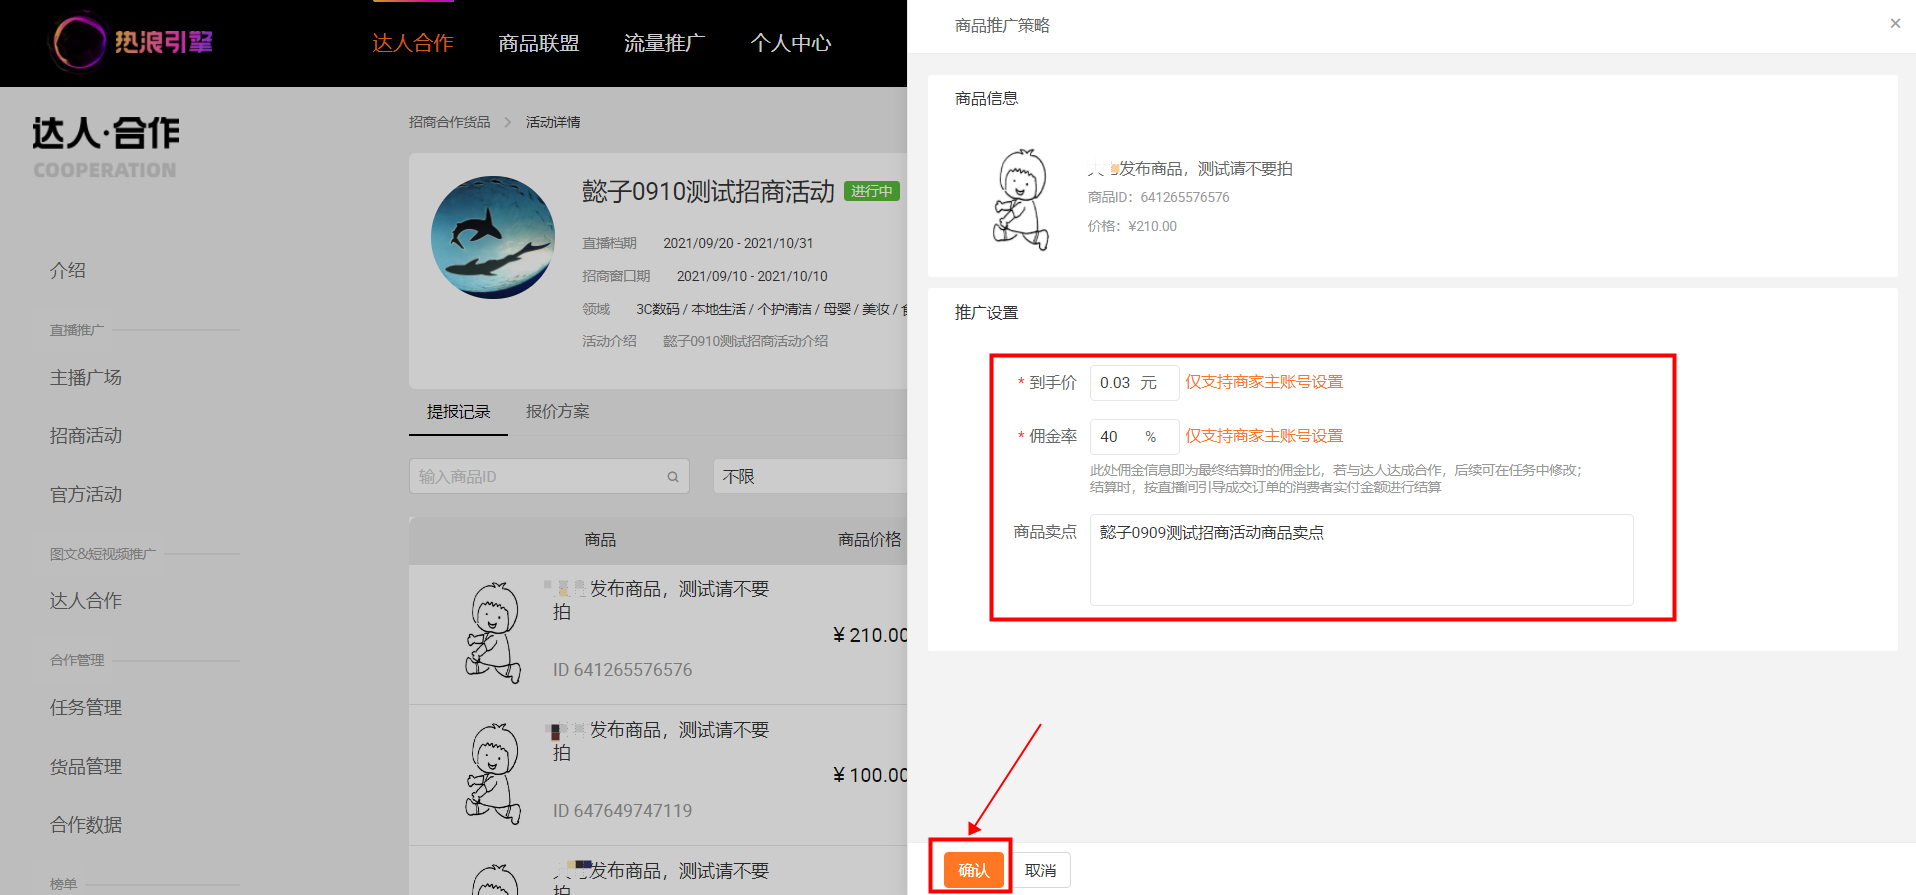The width and height of the screenshot is (1916, 895).
Task: Open 主播广场 in the sidebar
Action: tap(86, 377)
